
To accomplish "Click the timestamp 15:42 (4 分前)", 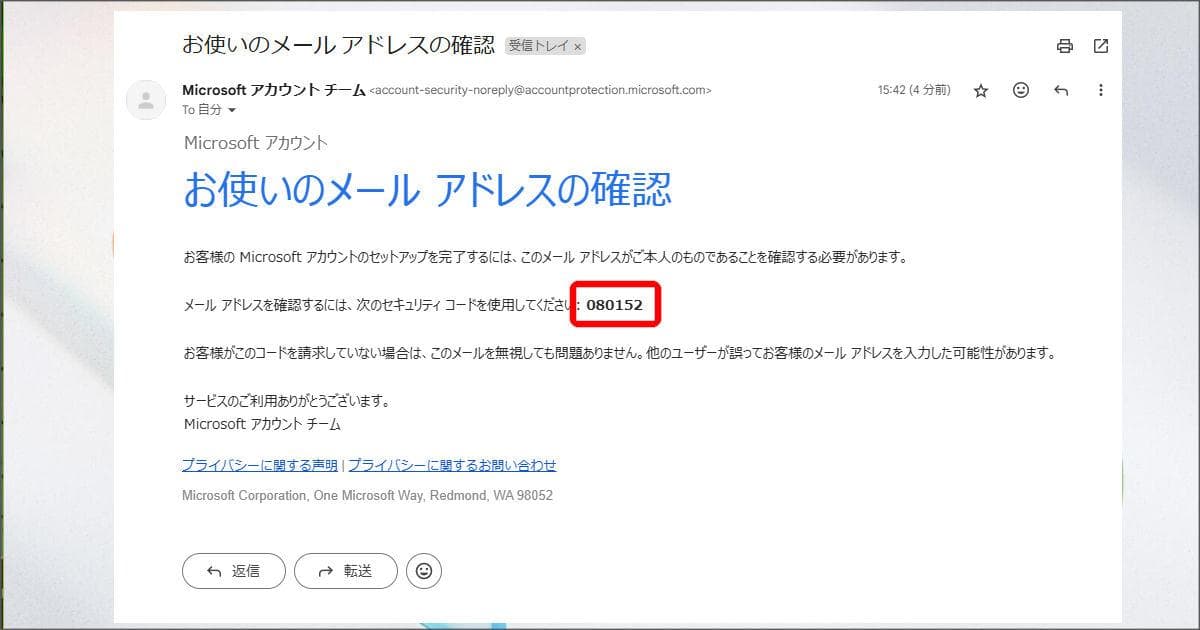I will [x=914, y=90].
